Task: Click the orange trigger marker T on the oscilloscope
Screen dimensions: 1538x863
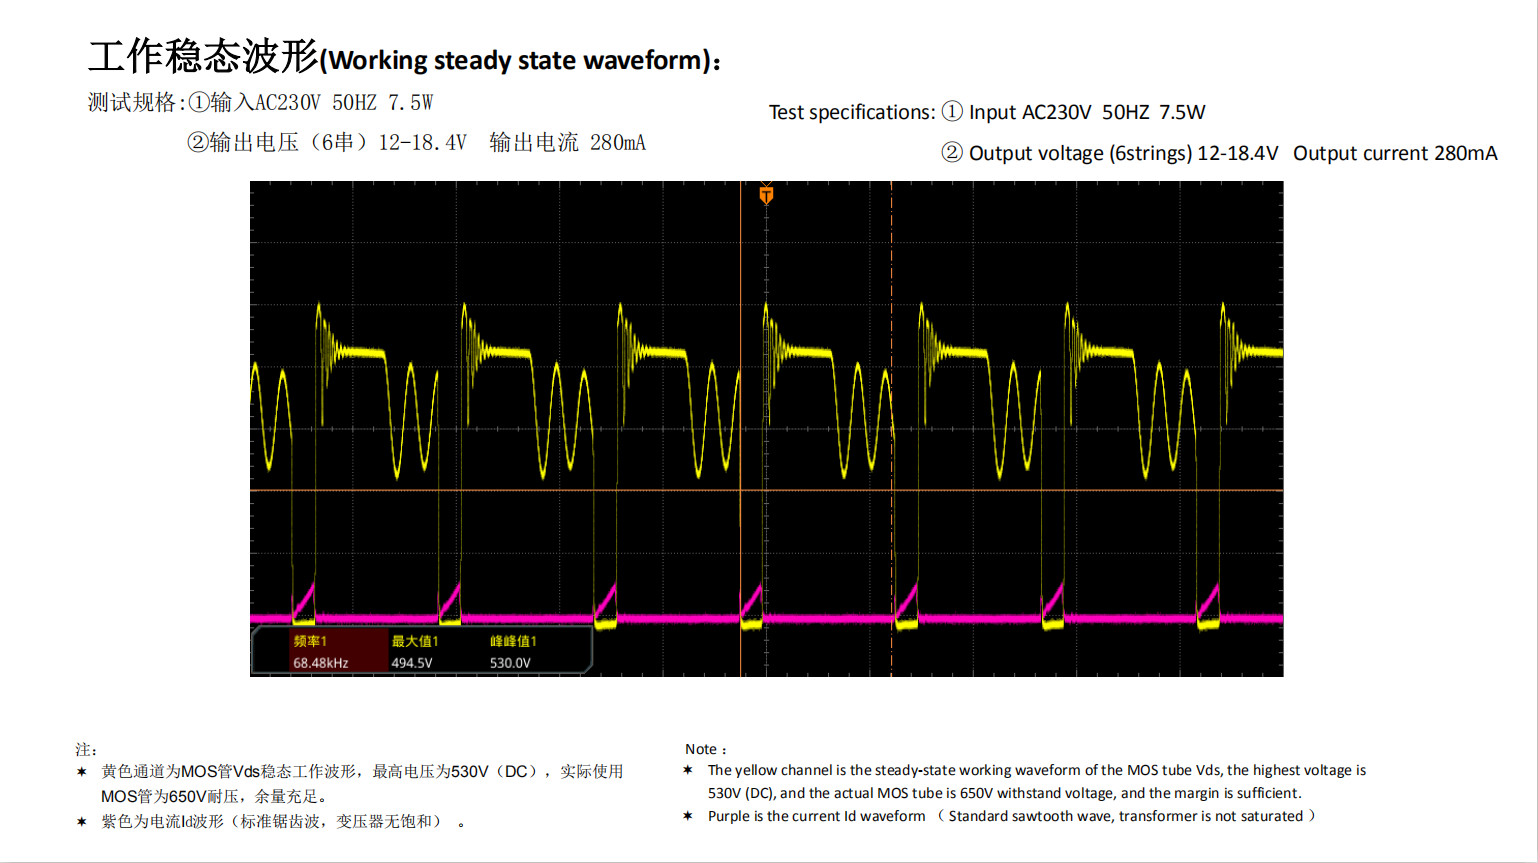Action: [x=766, y=195]
